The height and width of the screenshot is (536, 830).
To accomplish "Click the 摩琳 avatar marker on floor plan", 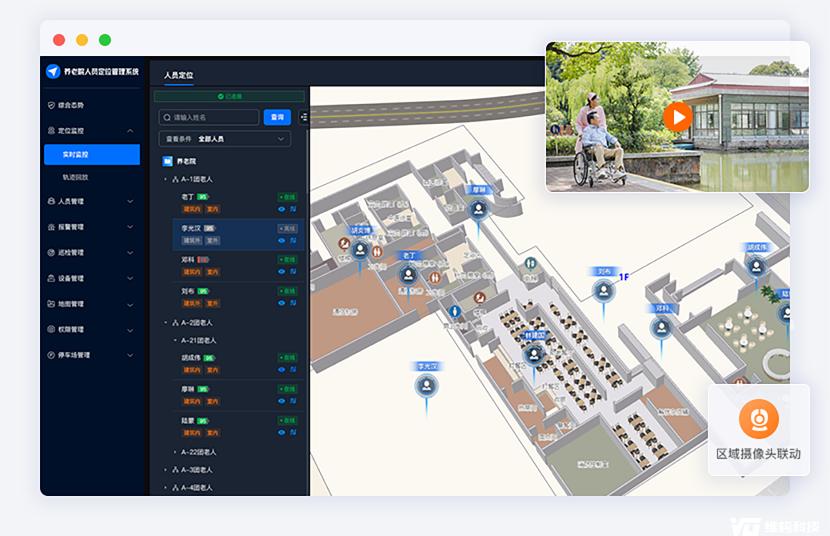I will 479,209.
